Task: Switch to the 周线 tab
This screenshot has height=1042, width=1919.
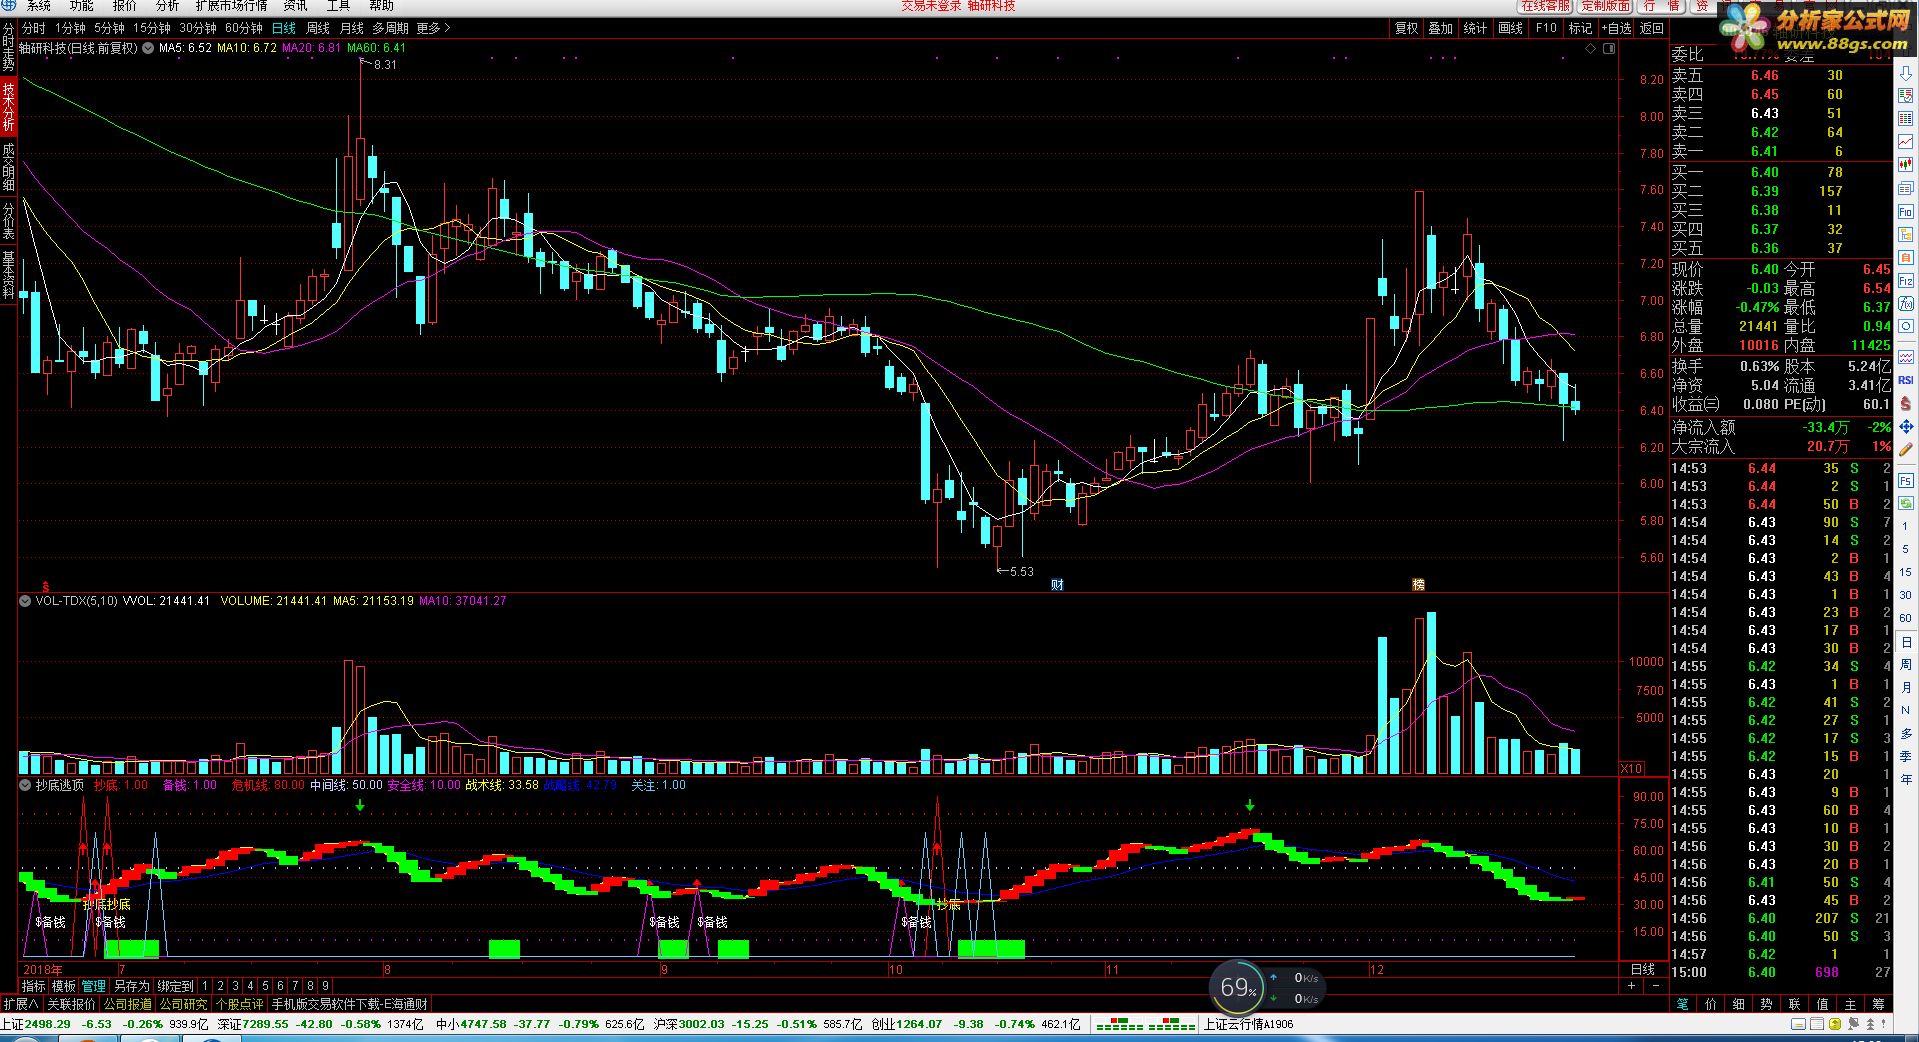Action: click(318, 28)
